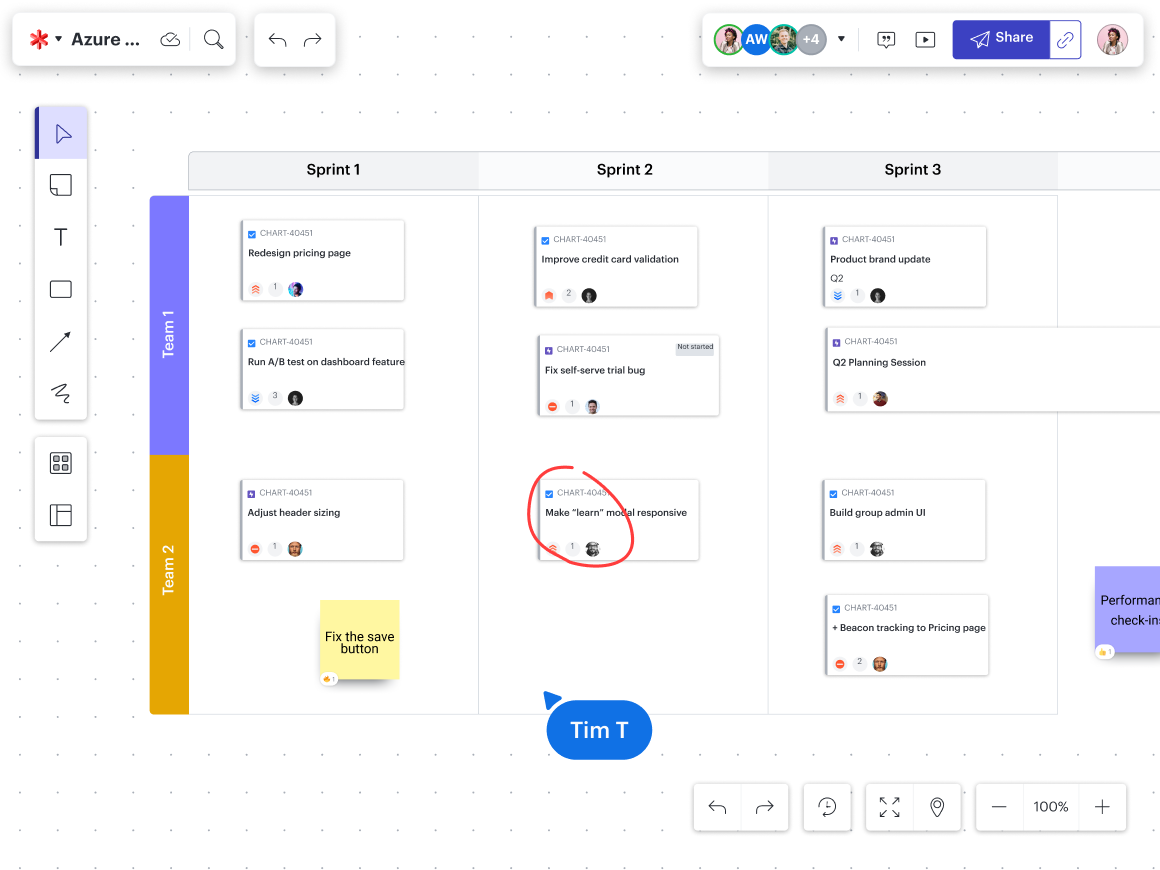Open the zoom level 100% menu
The width and height of the screenshot is (1160, 870).
[x=1050, y=807]
